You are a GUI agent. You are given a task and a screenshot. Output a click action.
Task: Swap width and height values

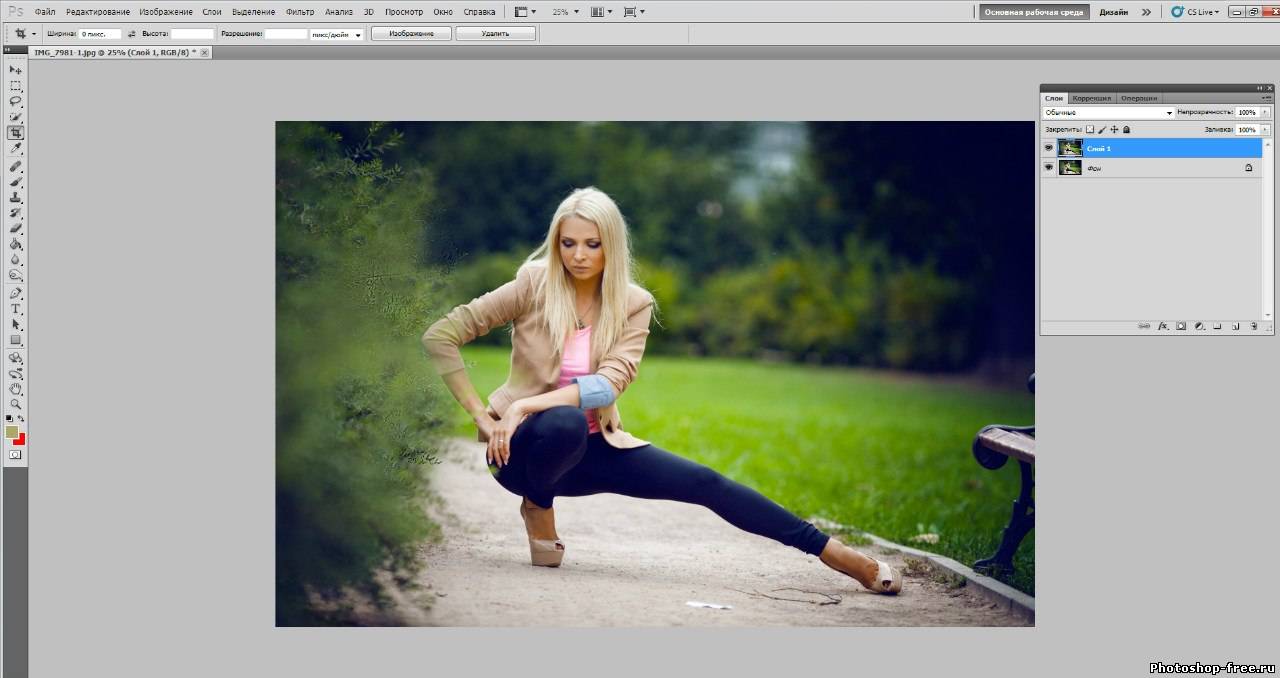(x=131, y=33)
